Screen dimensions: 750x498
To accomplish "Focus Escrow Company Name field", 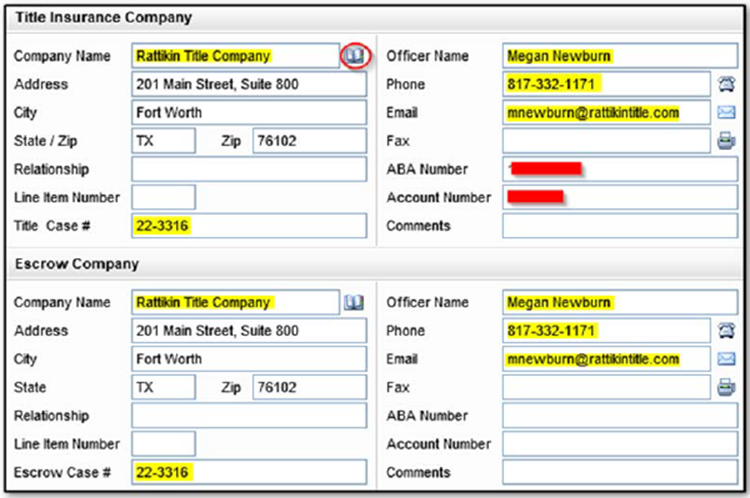I will [x=235, y=302].
